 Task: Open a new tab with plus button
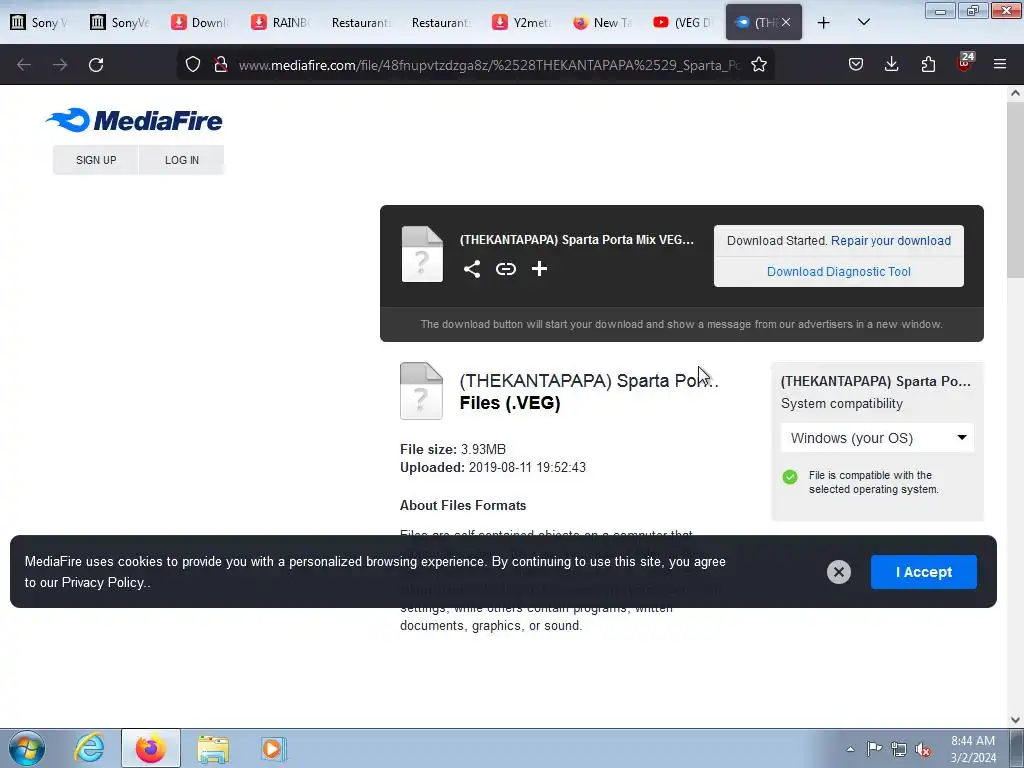click(x=824, y=23)
